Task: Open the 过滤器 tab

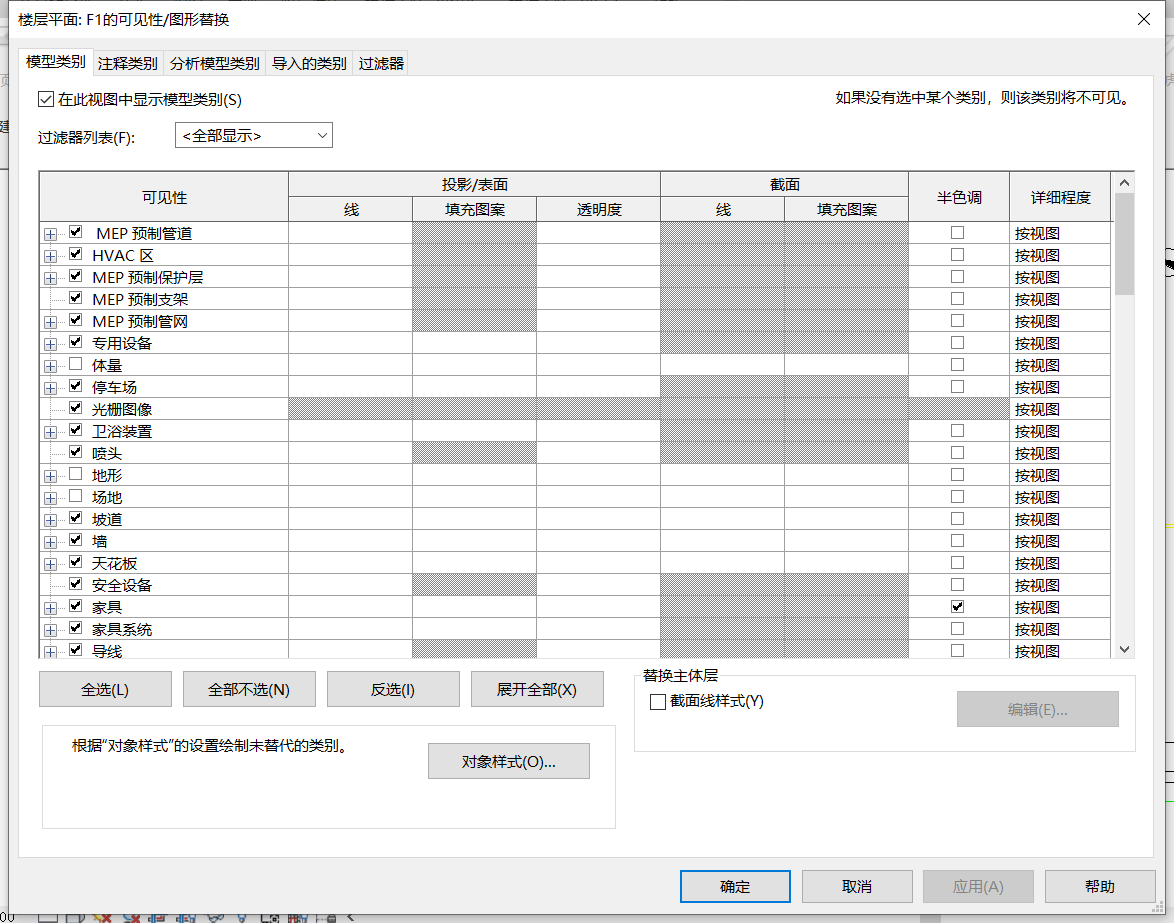Action: click(x=381, y=64)
